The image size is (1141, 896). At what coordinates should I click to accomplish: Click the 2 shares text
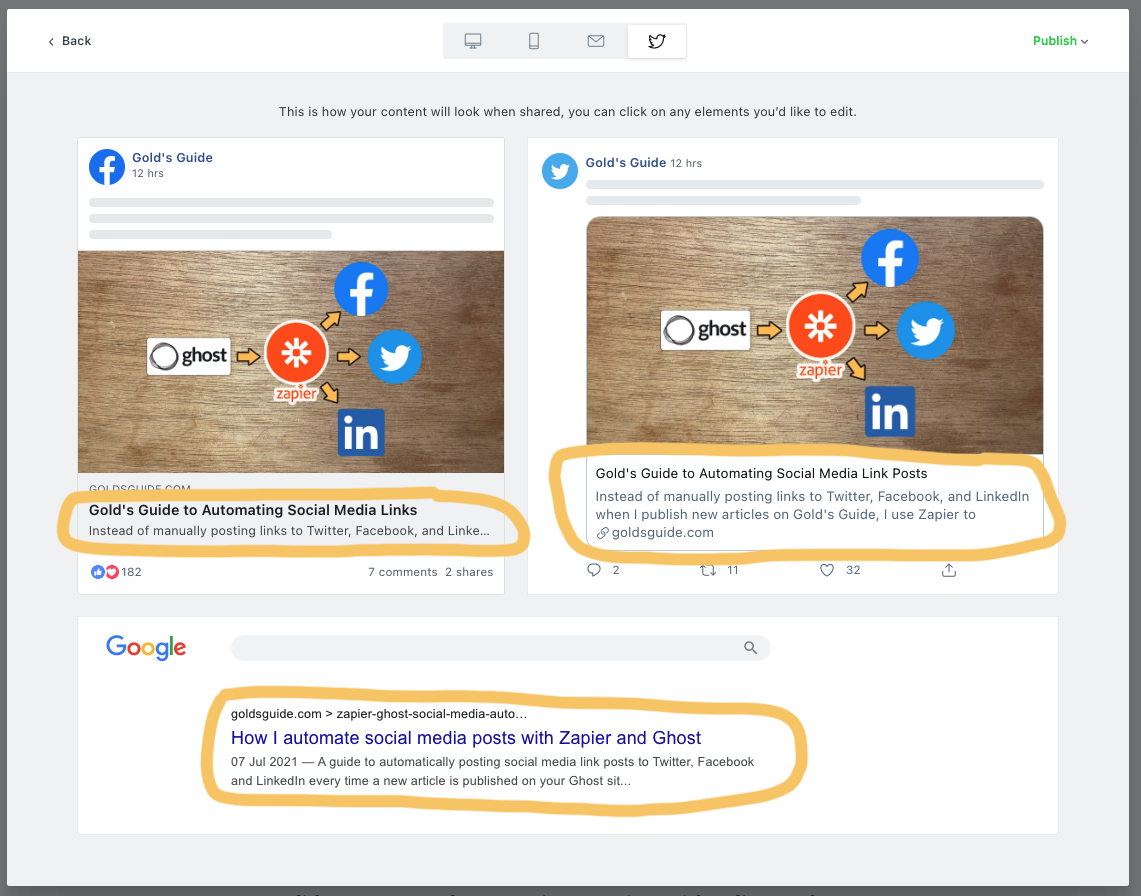pos(469,572)
